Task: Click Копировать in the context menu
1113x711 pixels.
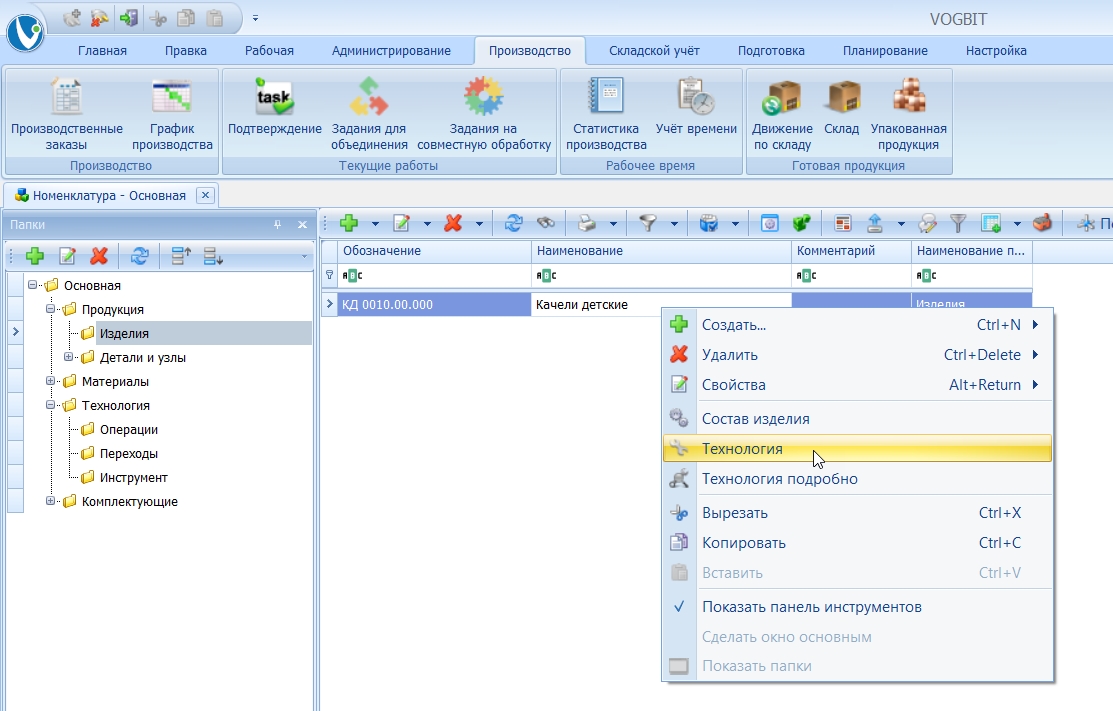Action: pos(857,543)
